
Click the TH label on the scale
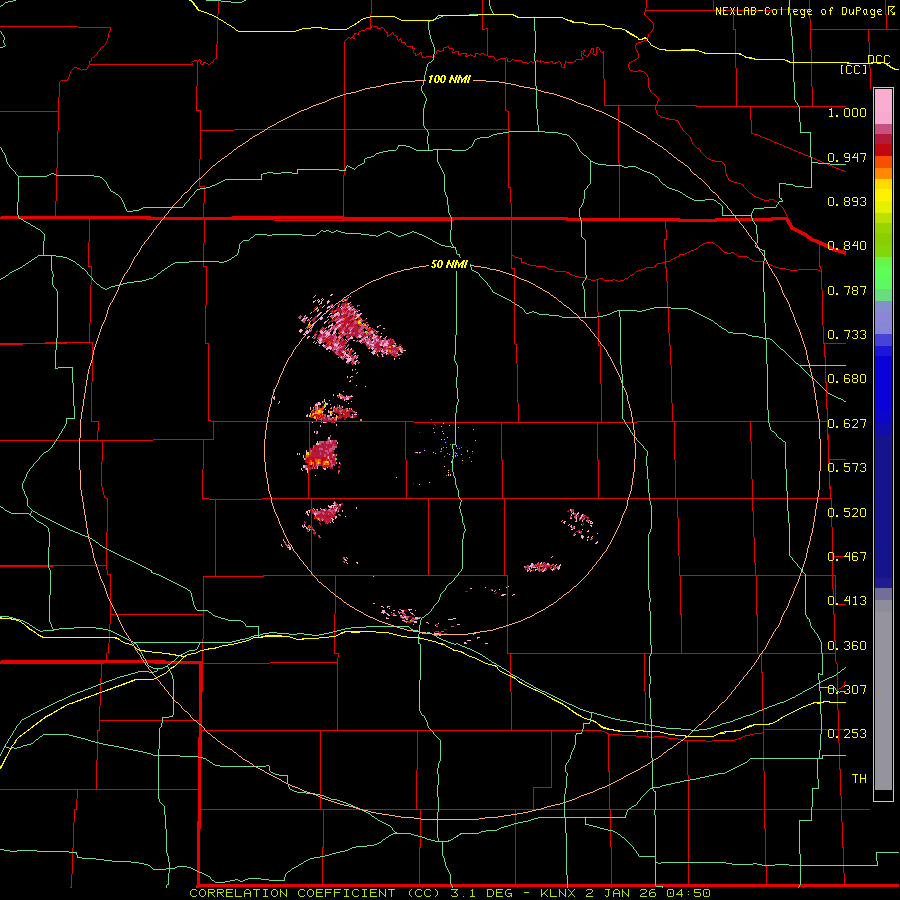pos(859,779)
